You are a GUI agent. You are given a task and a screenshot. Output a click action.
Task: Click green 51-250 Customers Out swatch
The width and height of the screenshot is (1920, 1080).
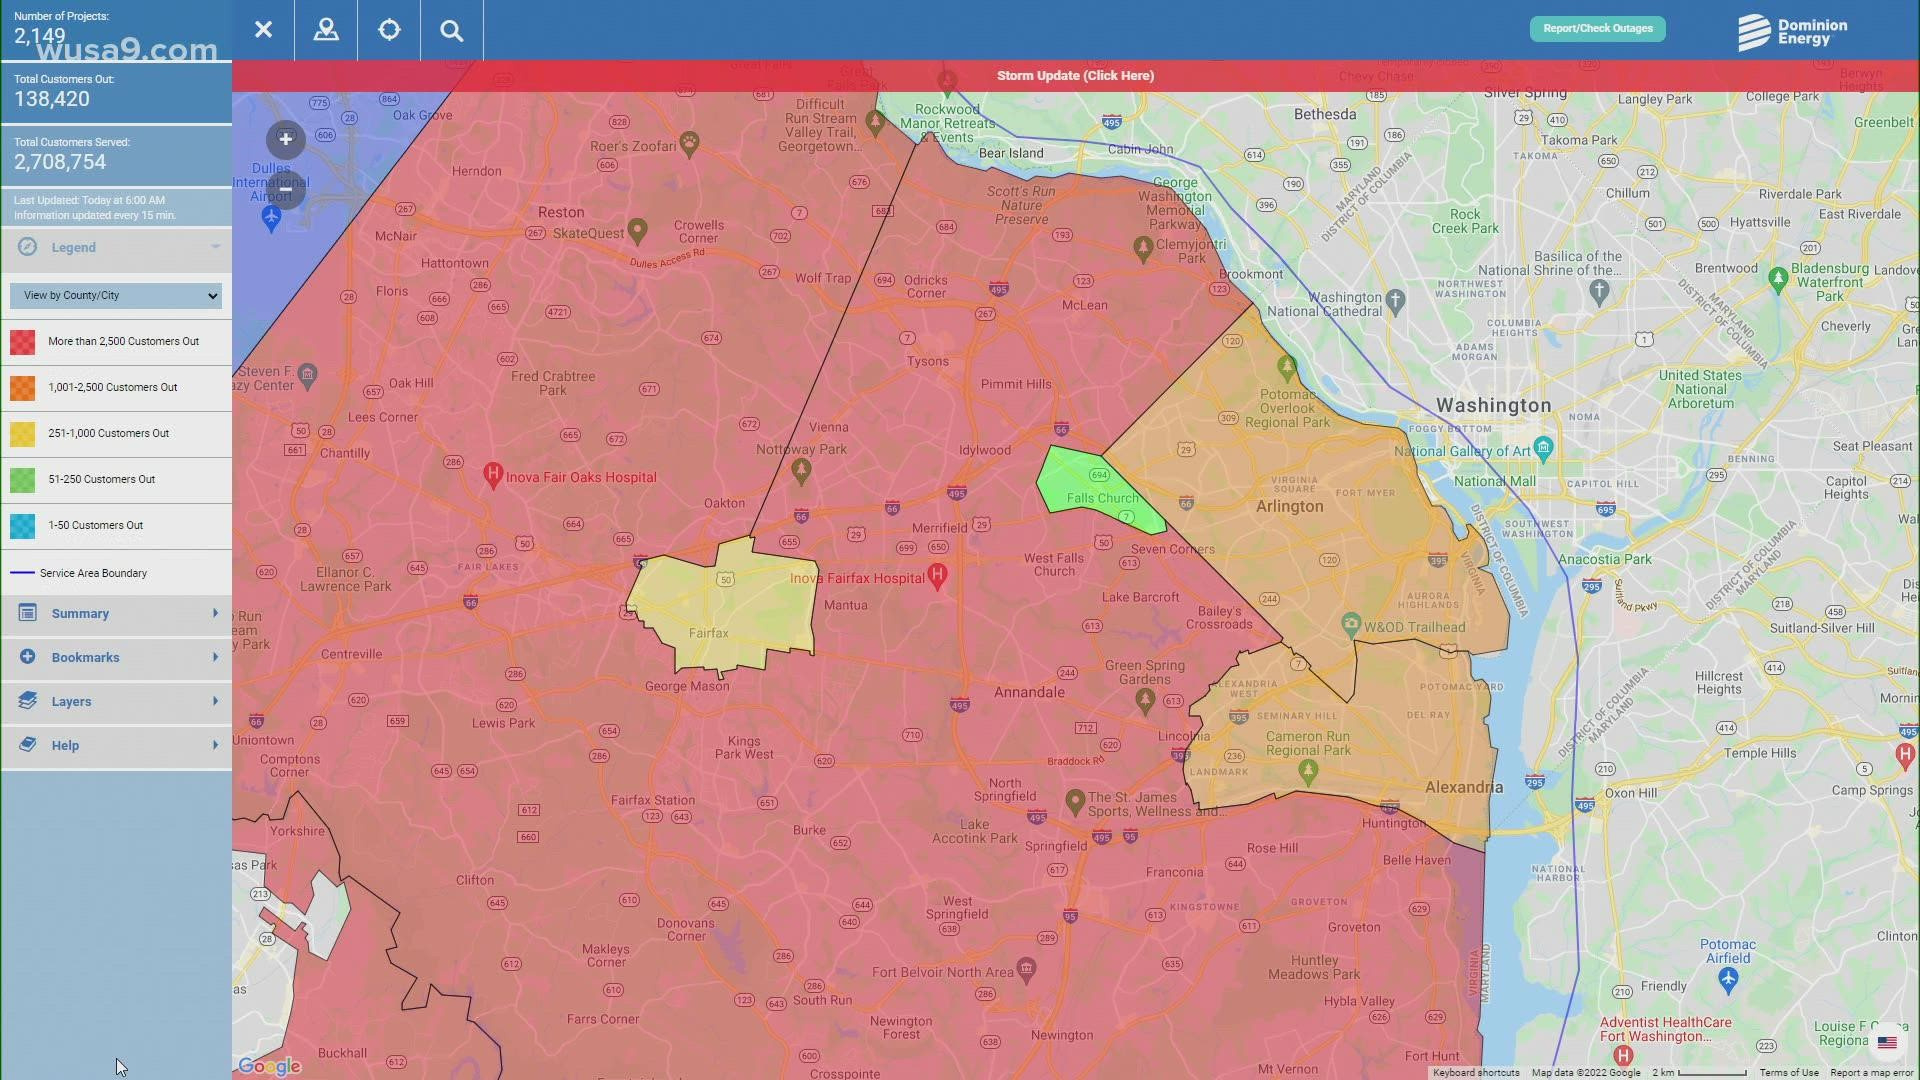(22, 480)
